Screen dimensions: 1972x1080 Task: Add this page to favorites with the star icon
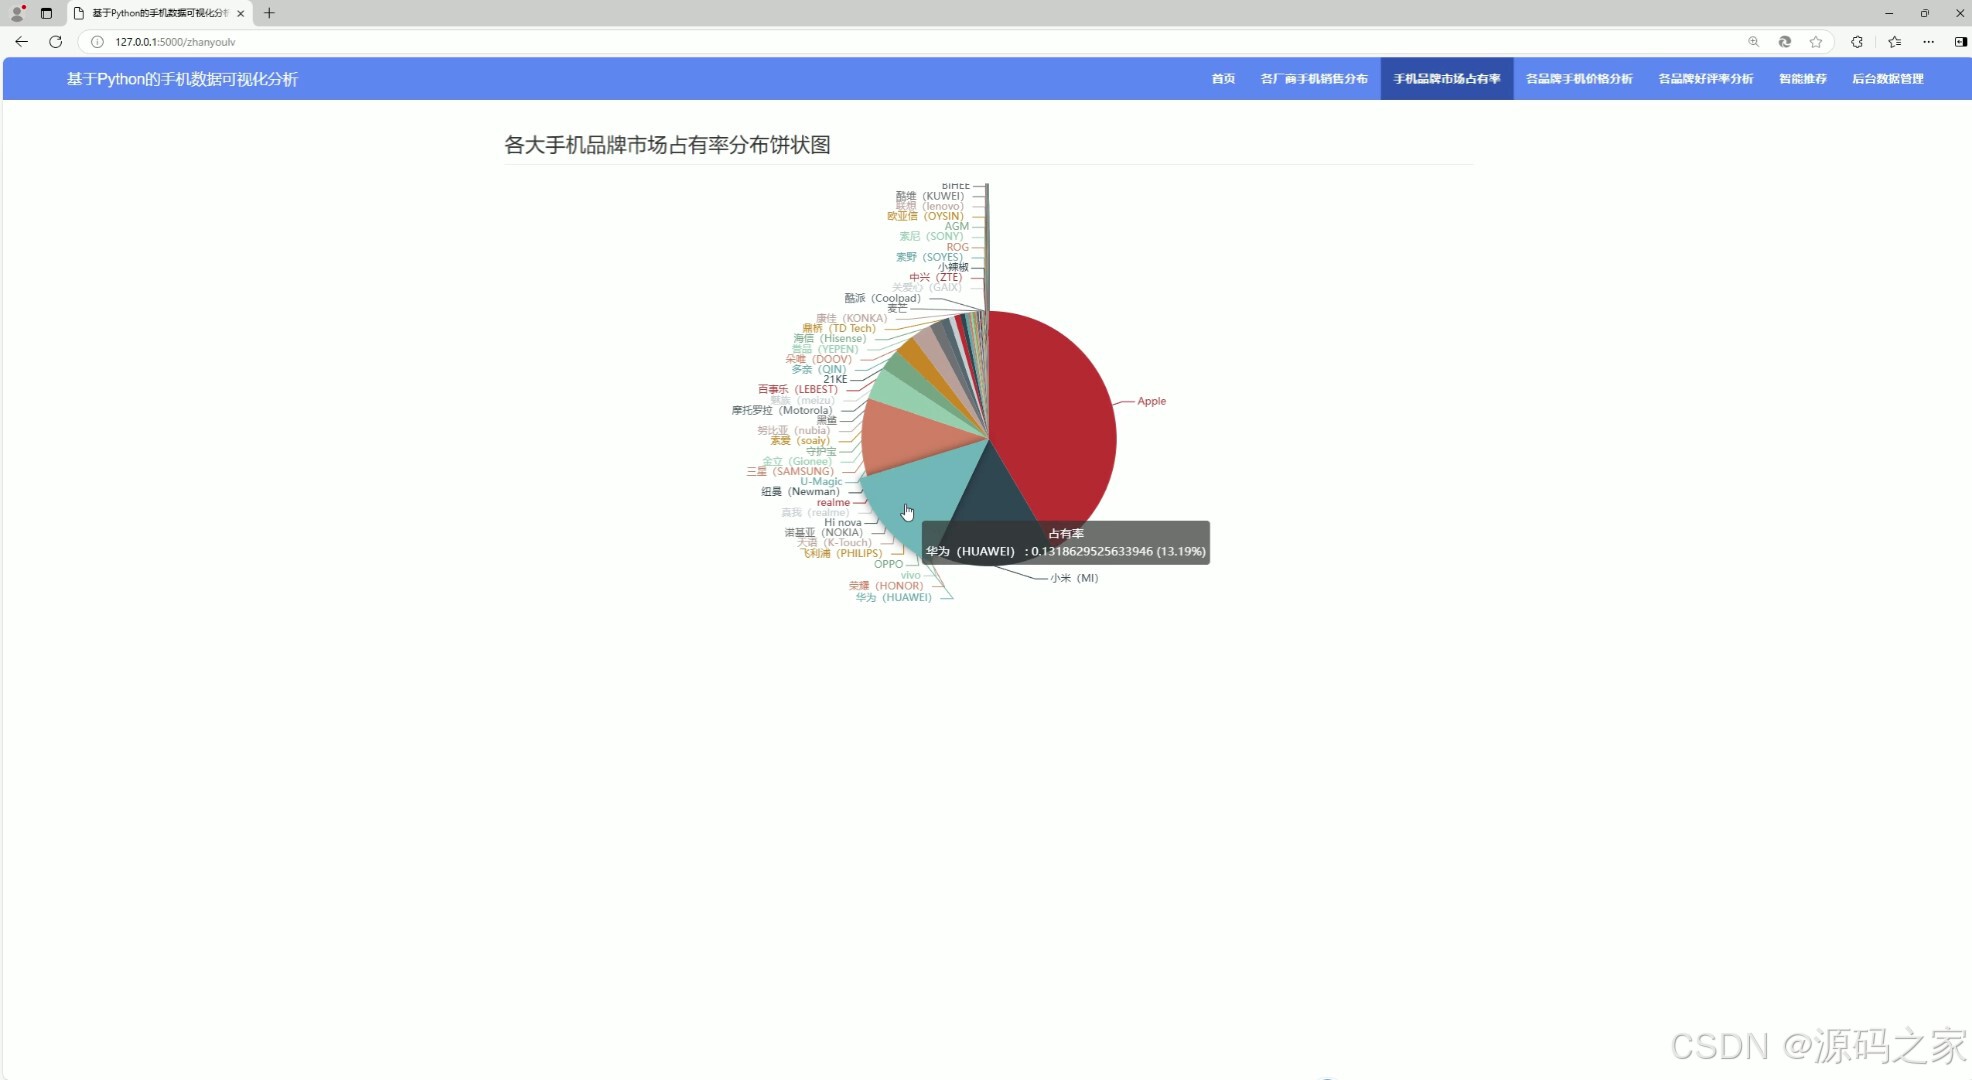coord(1818,42)
